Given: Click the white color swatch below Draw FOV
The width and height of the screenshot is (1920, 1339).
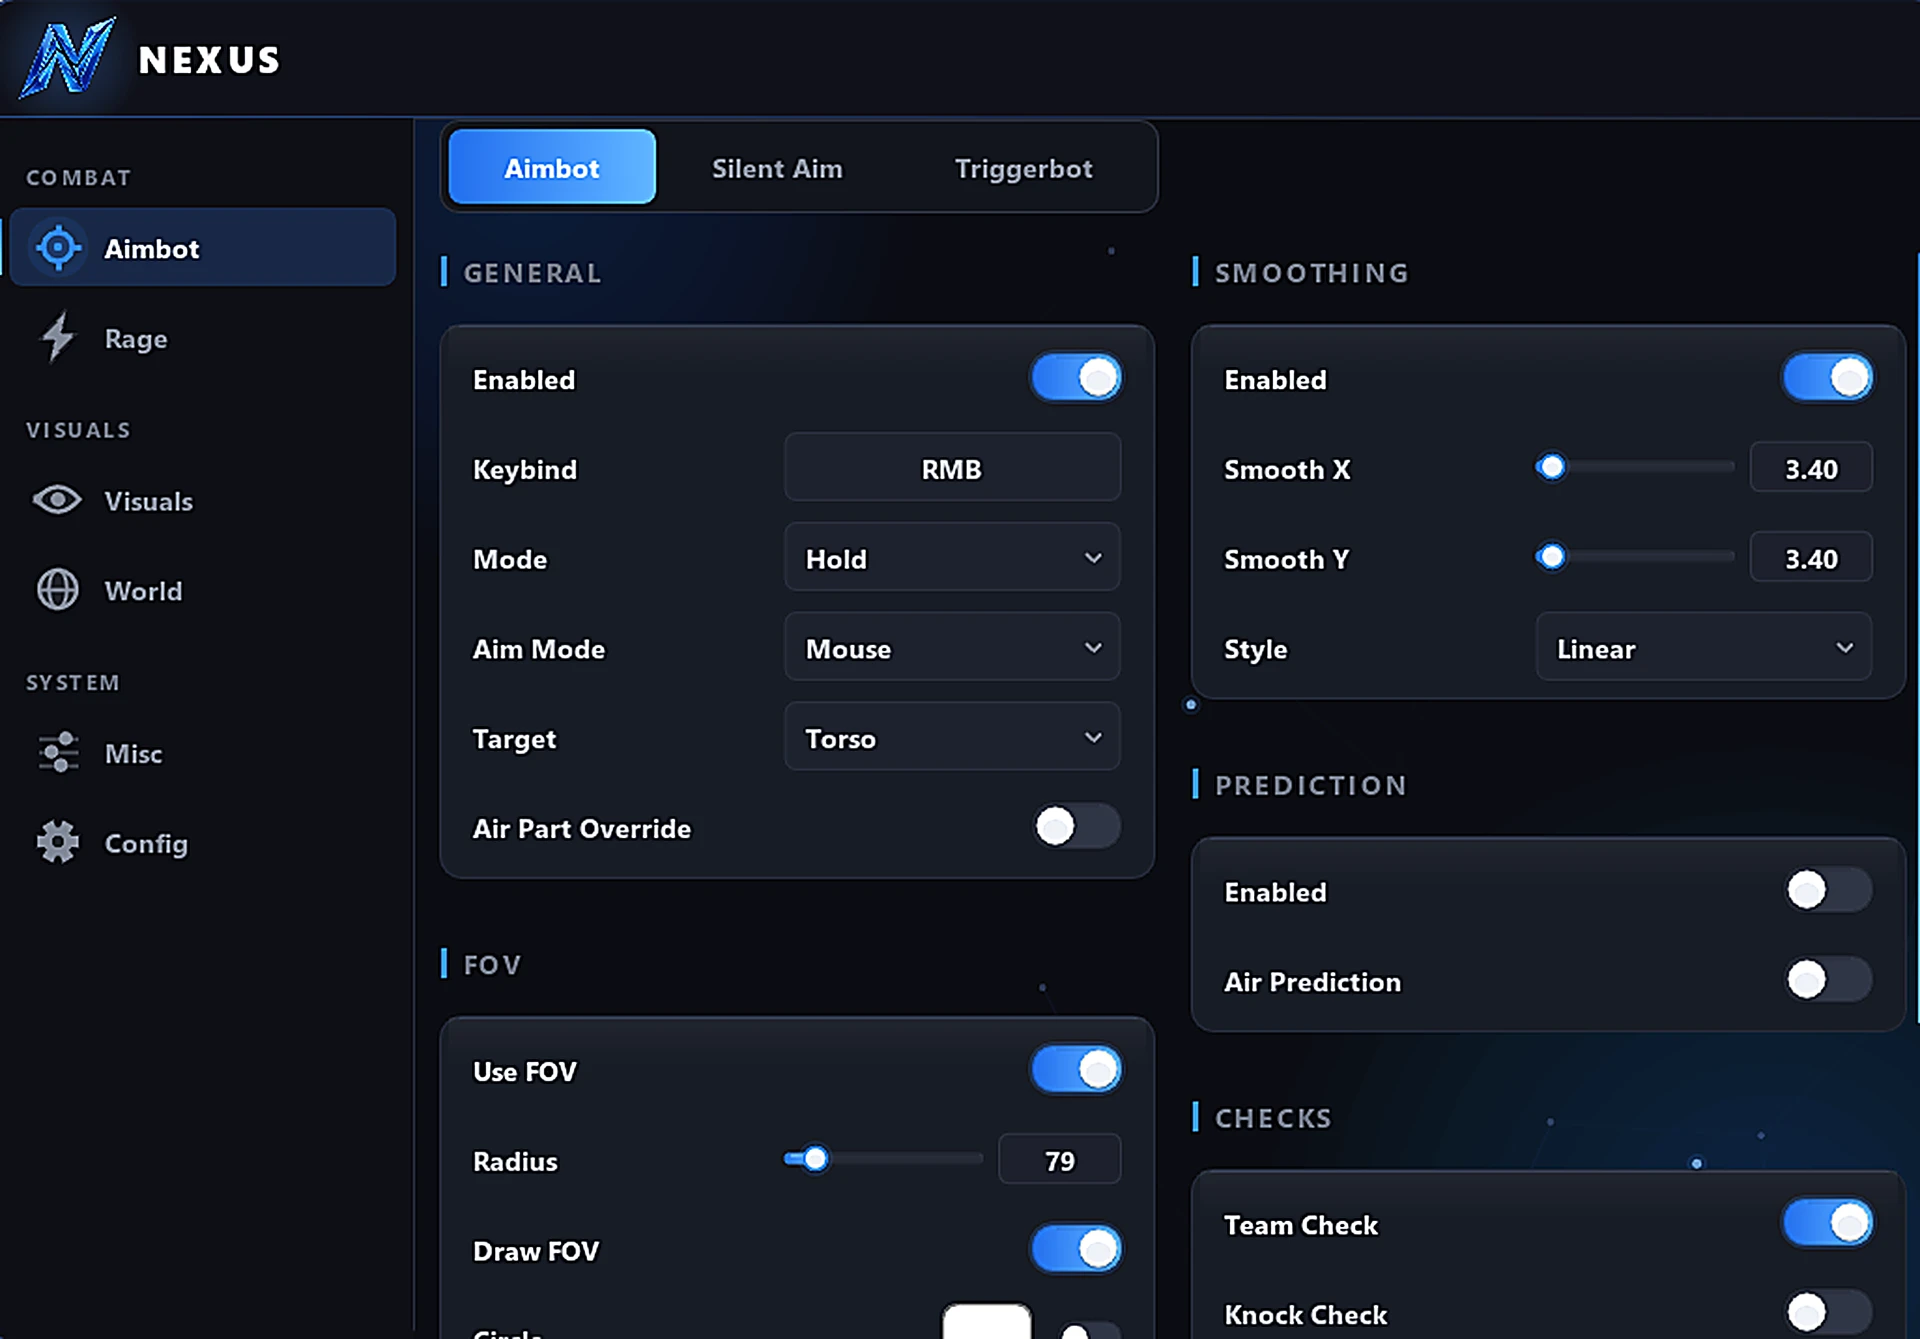Looking at the screenshot, I should [986, 1321].
